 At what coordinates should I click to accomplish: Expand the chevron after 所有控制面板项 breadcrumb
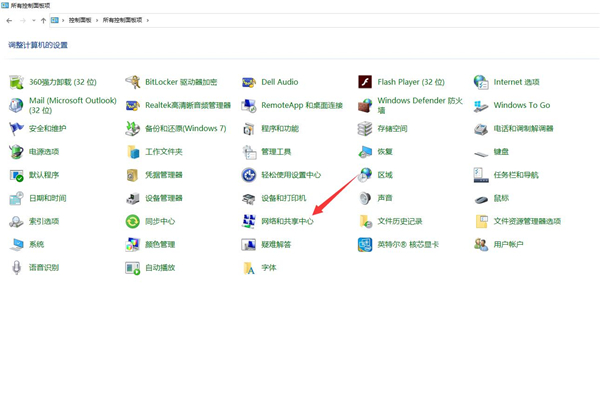(x=147, y=20)
